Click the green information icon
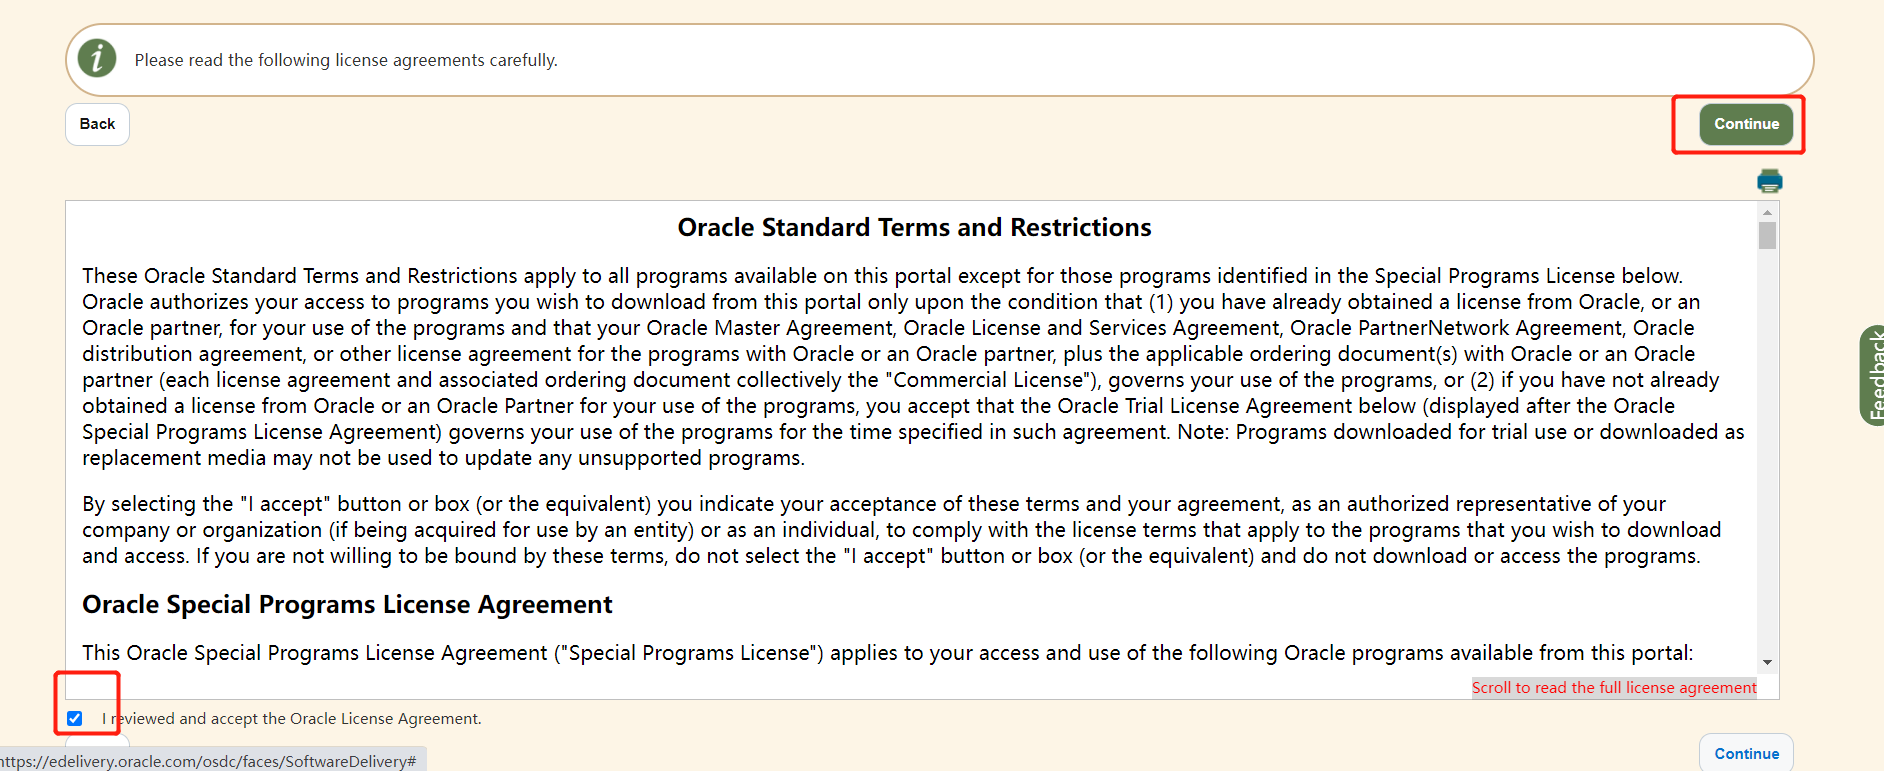The image size is (1884, 771). coord(97,59)
